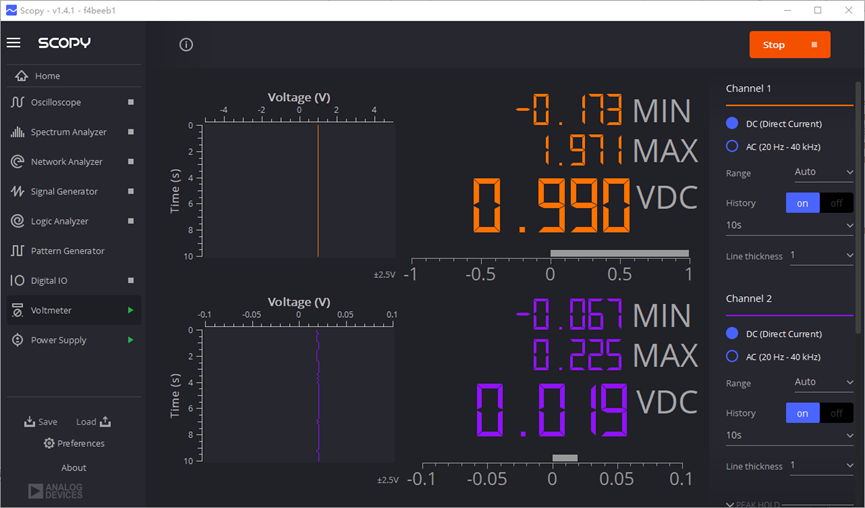Screen dimensions: 865x508
Task: Toggle Digital IO run square button
Action: click(131, 281)
